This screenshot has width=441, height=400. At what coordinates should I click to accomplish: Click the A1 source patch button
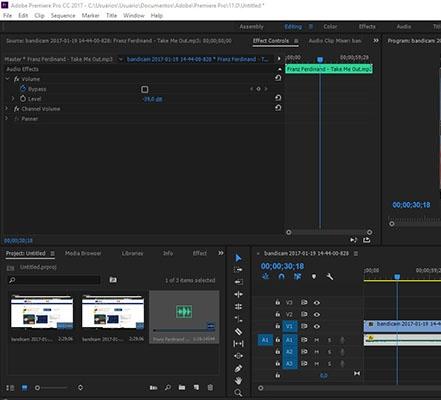pos(265,340)
